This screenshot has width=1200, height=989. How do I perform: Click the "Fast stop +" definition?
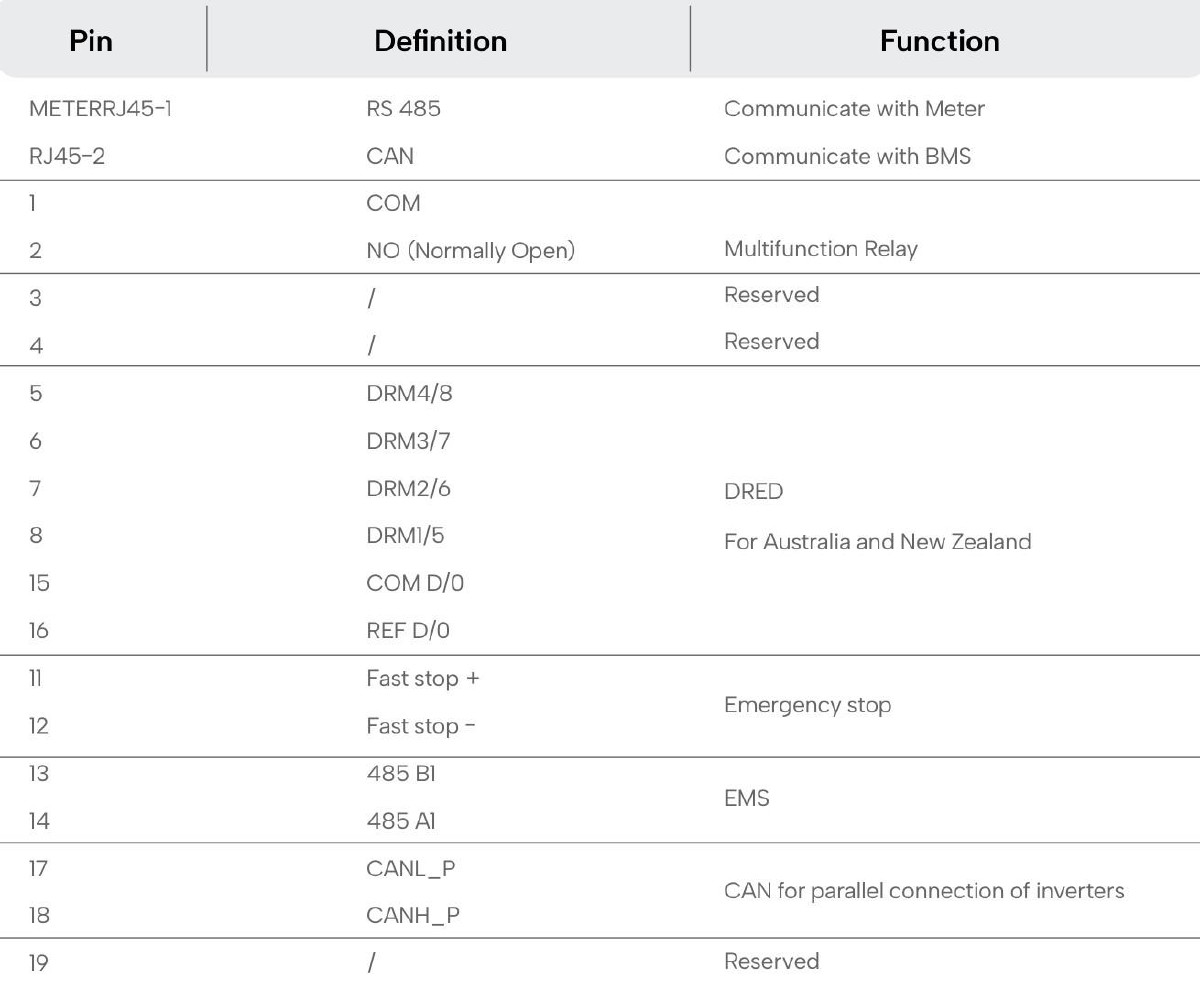(x=423, y=679)
